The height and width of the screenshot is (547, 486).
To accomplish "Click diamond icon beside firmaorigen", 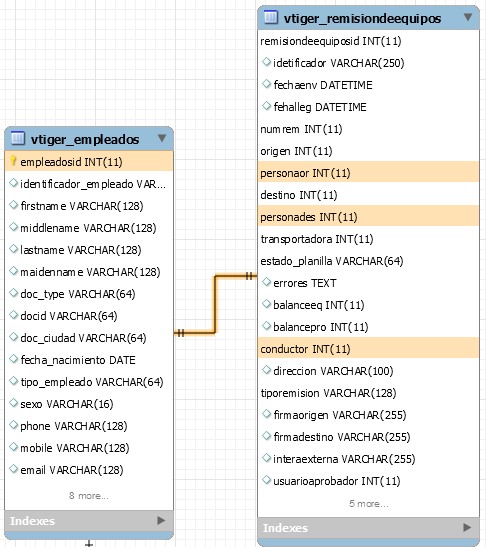I will click(x=267, y=414).
